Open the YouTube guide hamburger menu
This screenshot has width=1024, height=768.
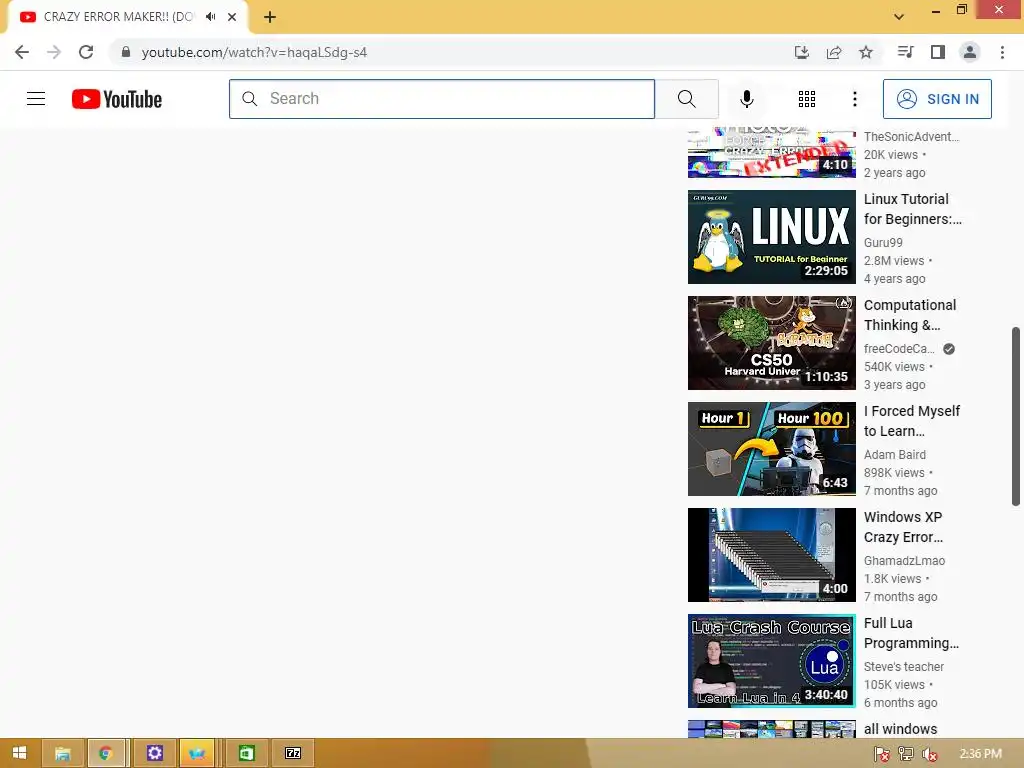(36, 99)
